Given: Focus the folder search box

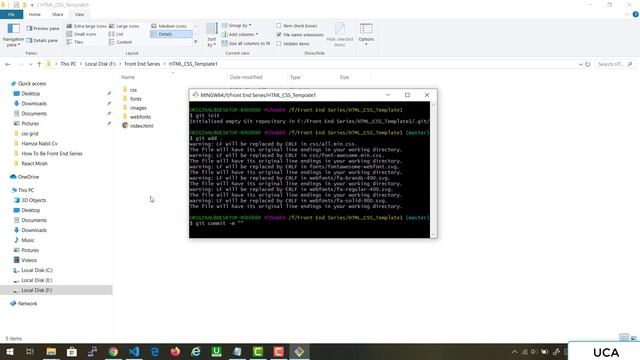Looking at the screenshot, I should point(615,64).
